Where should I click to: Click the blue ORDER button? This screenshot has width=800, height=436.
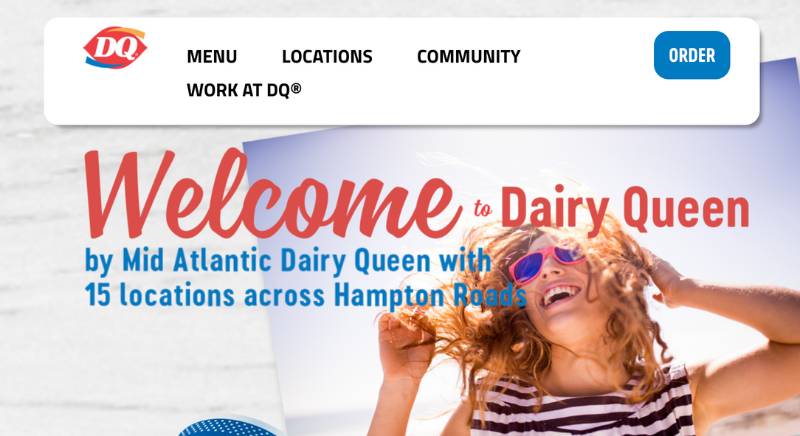click(x=692, y=55)
